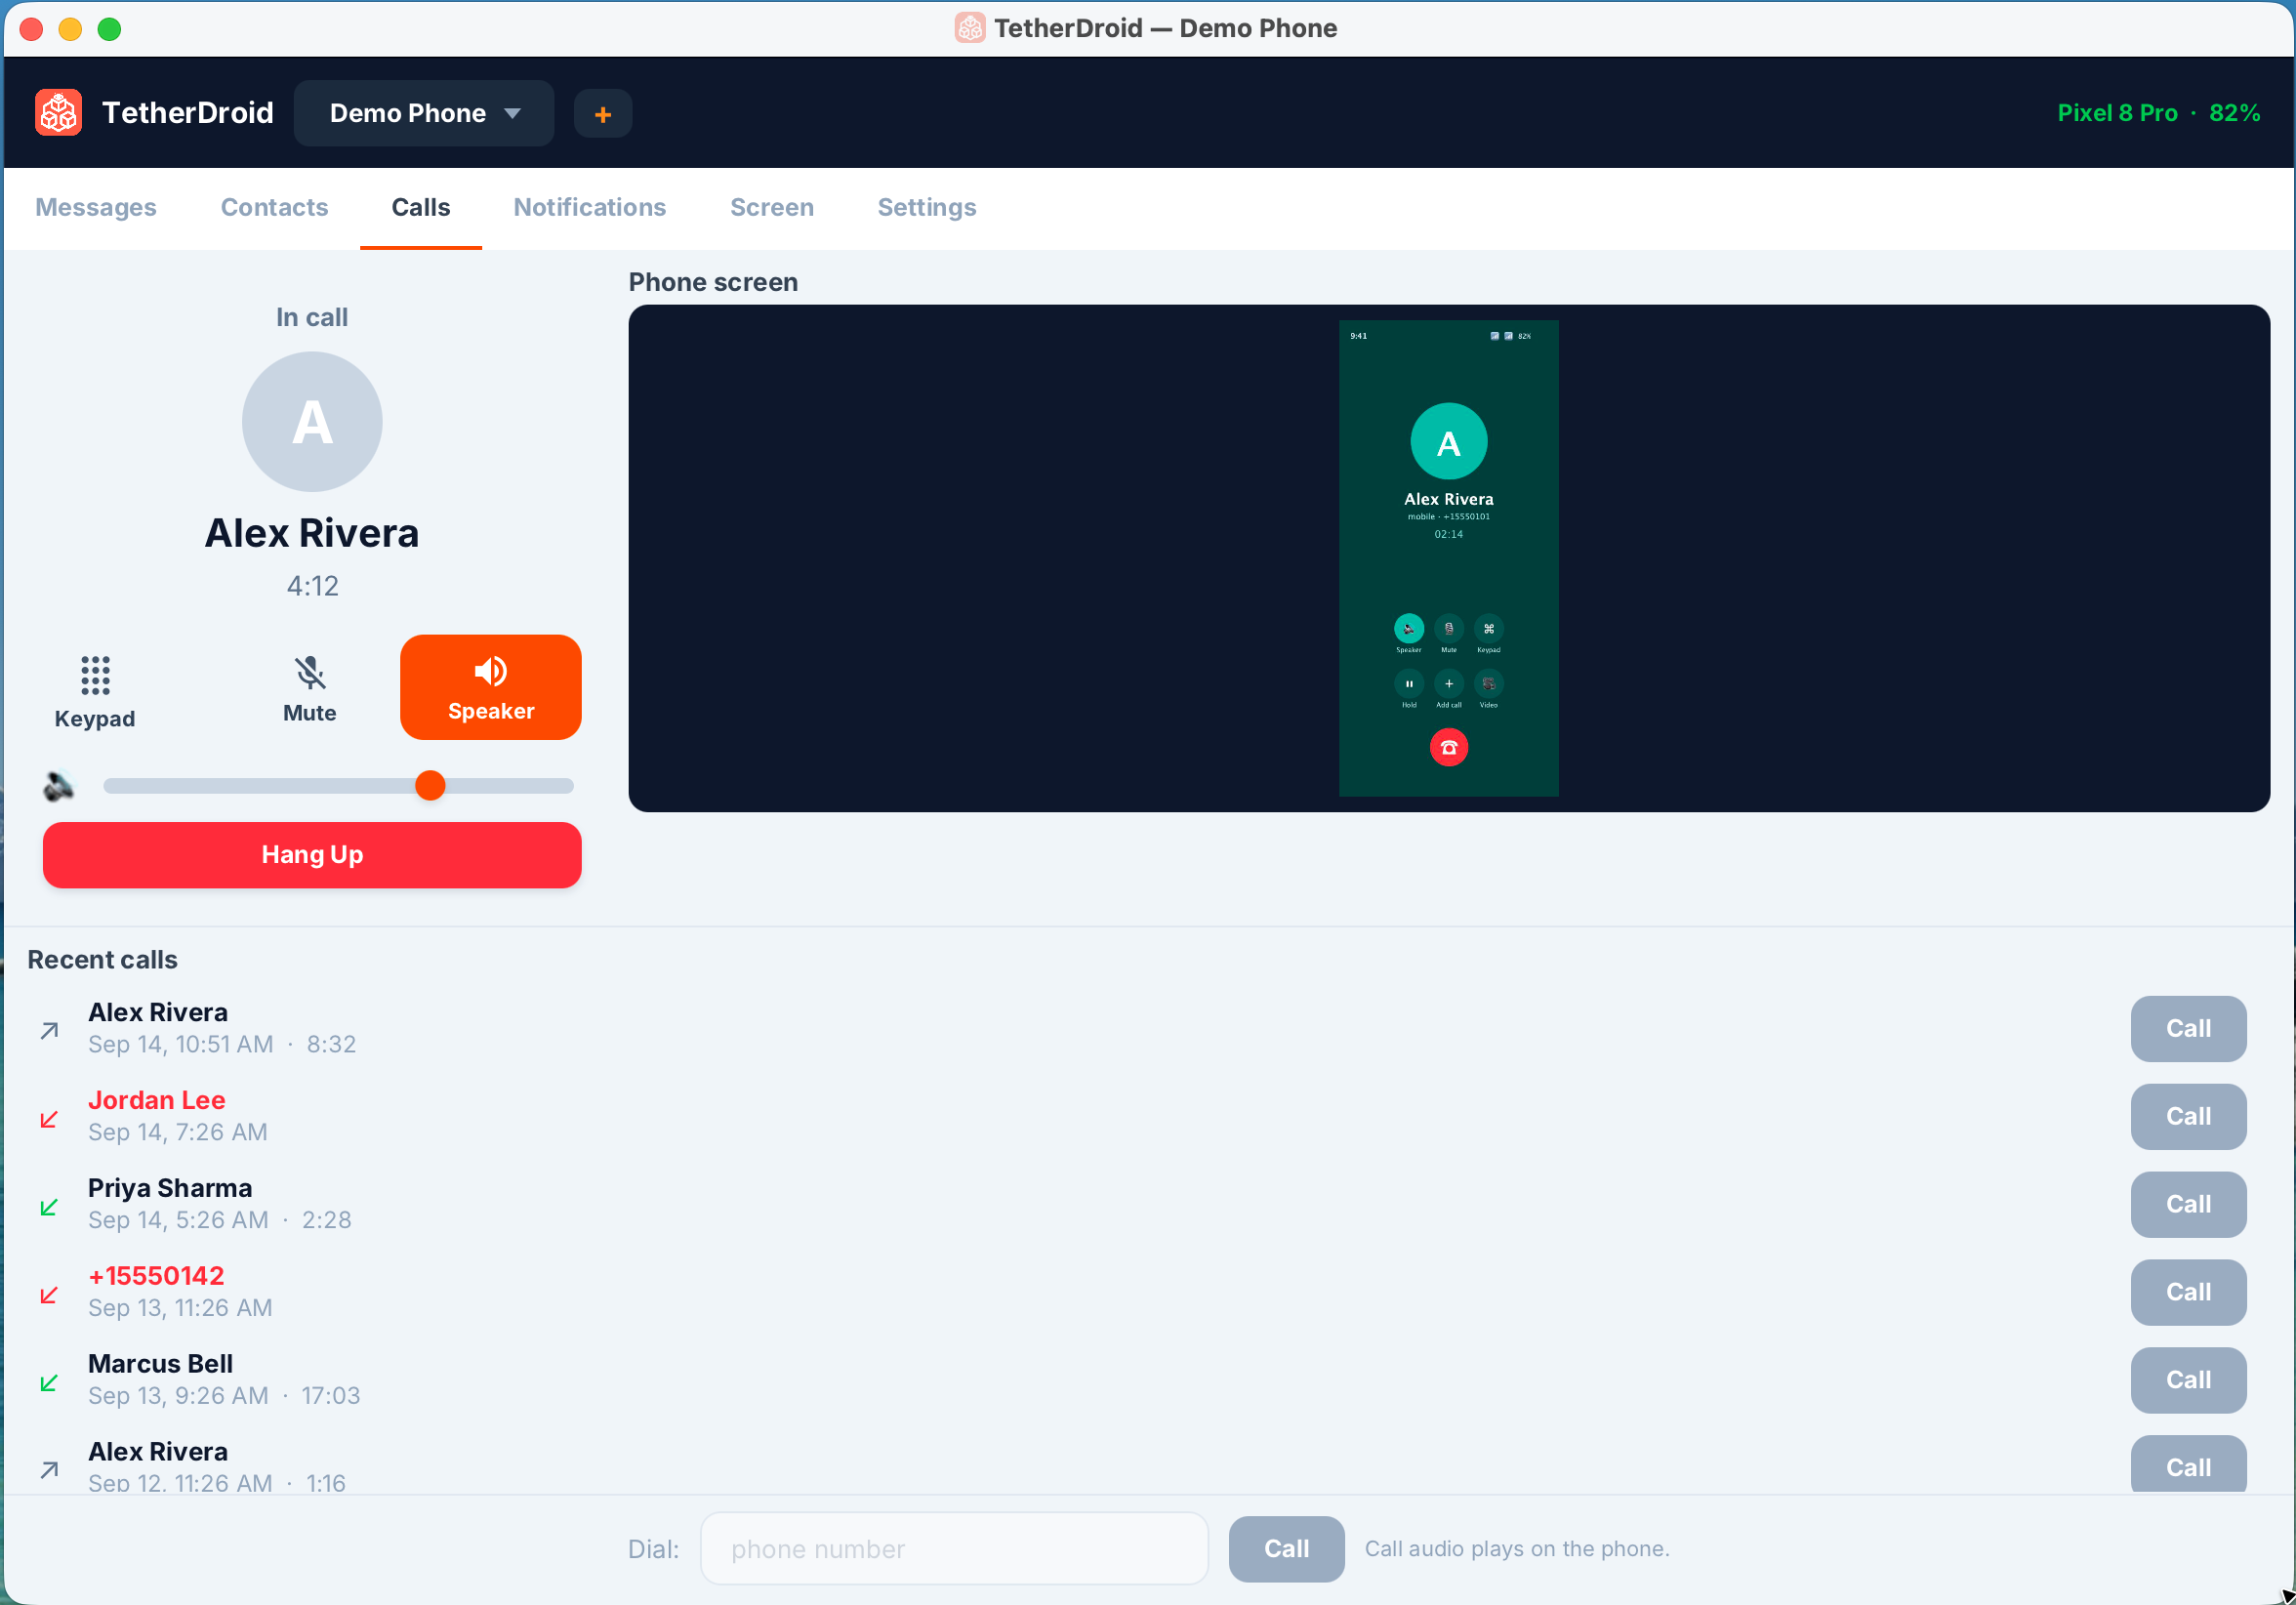Call Marcus Bell from recent calls

point(2188,1381)
